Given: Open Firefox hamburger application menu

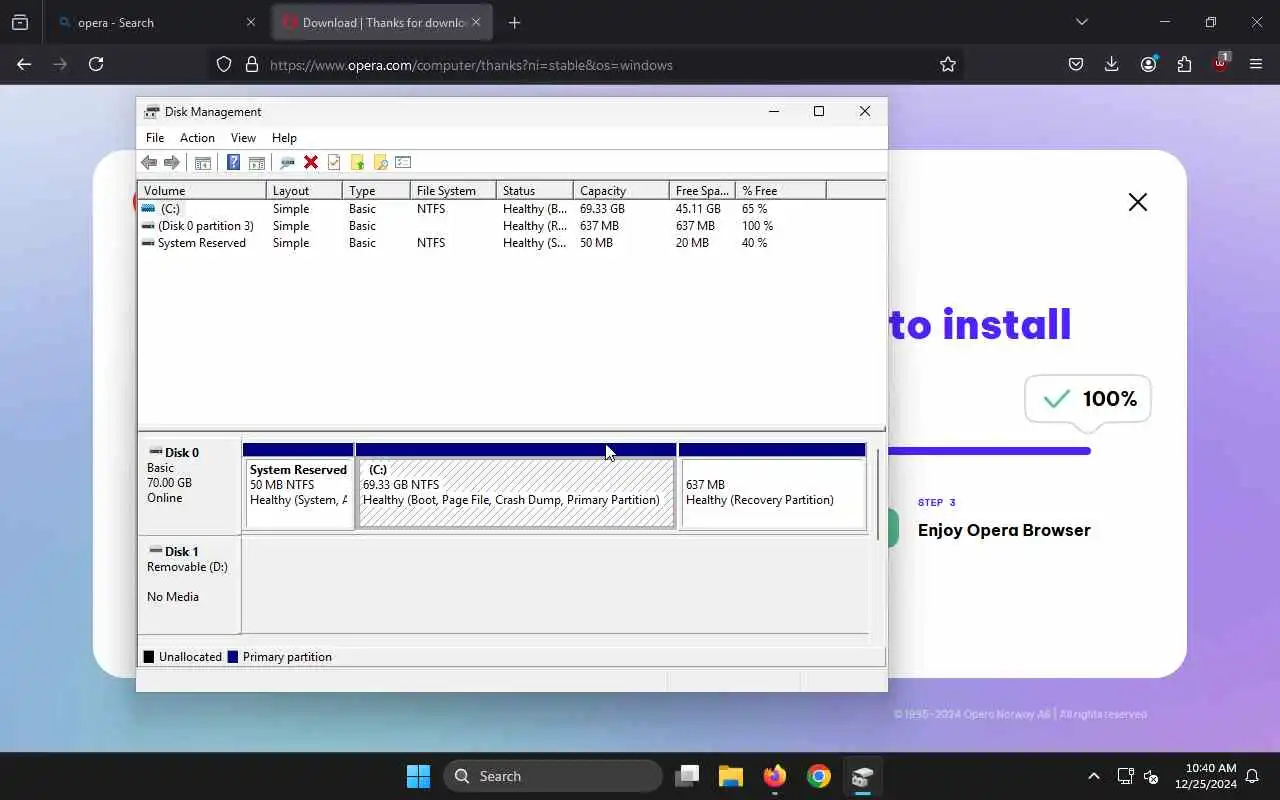Looking at the screenshot, I should point(1256,64).
